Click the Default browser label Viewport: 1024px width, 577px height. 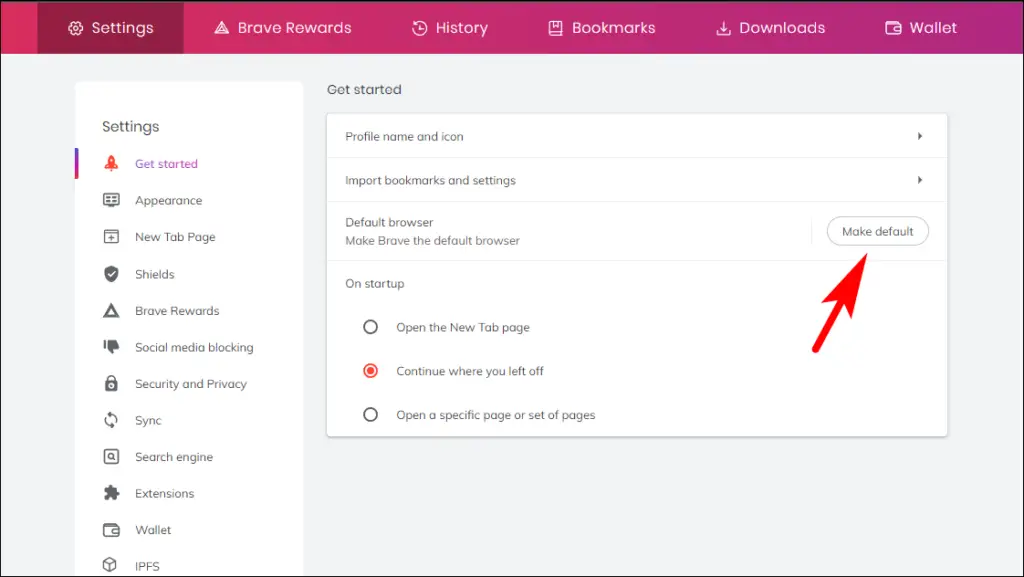pyautogui.click(x=389, y=222)
